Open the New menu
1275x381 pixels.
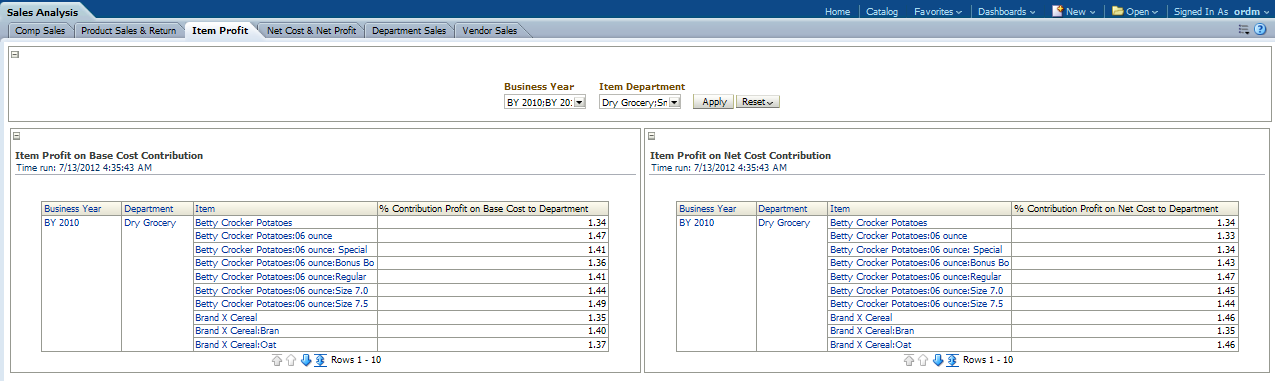coord(1074,12)
